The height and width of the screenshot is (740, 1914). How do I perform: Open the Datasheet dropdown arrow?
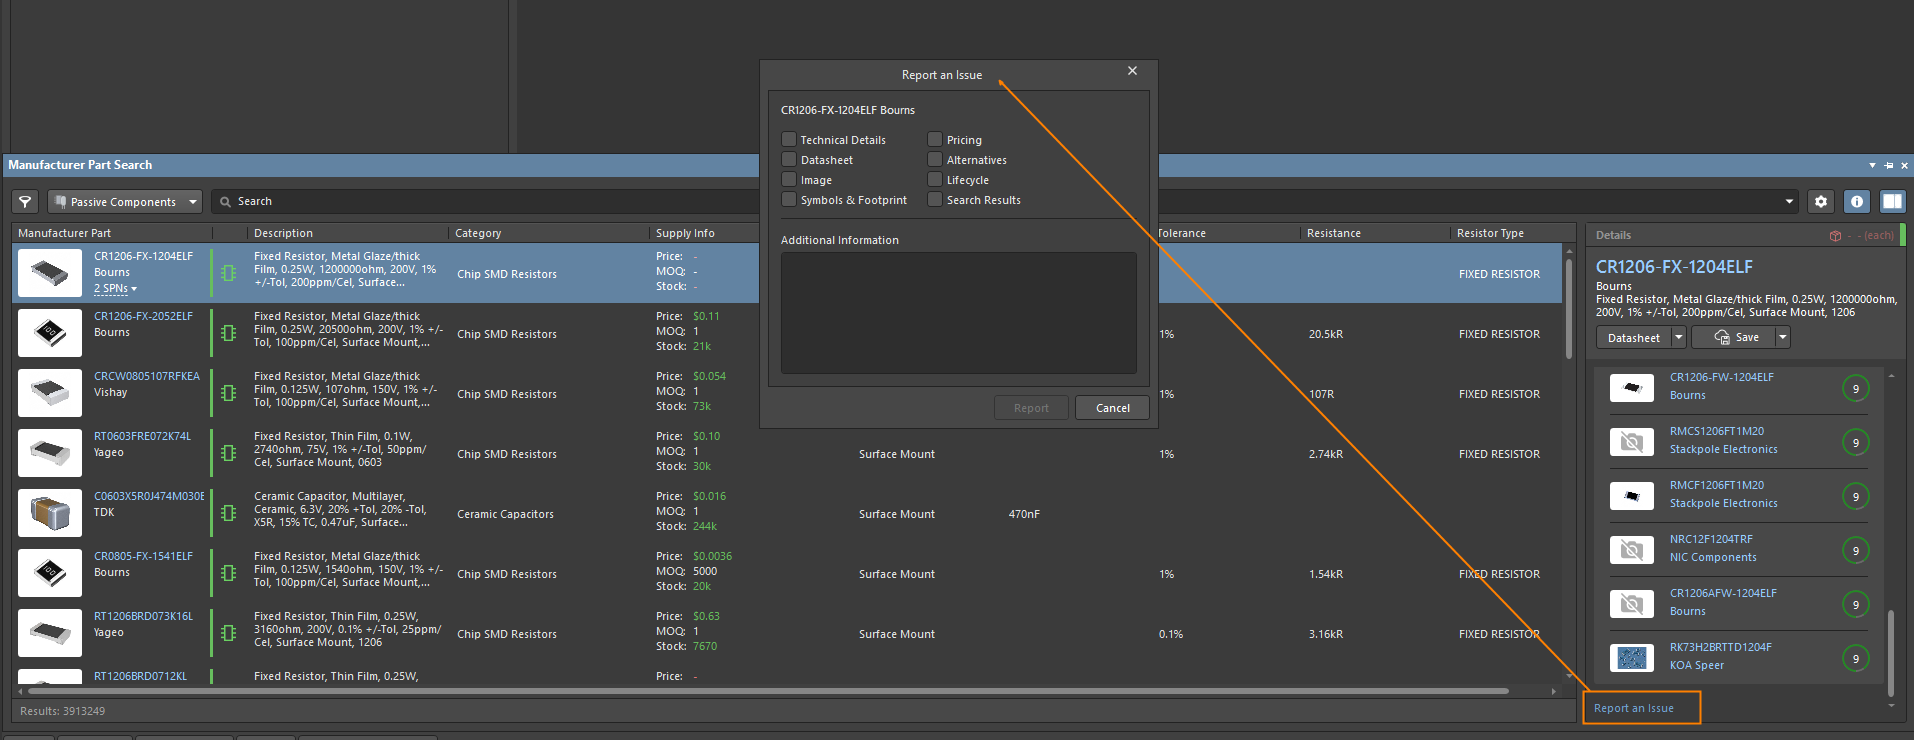tap(1678, 338)
